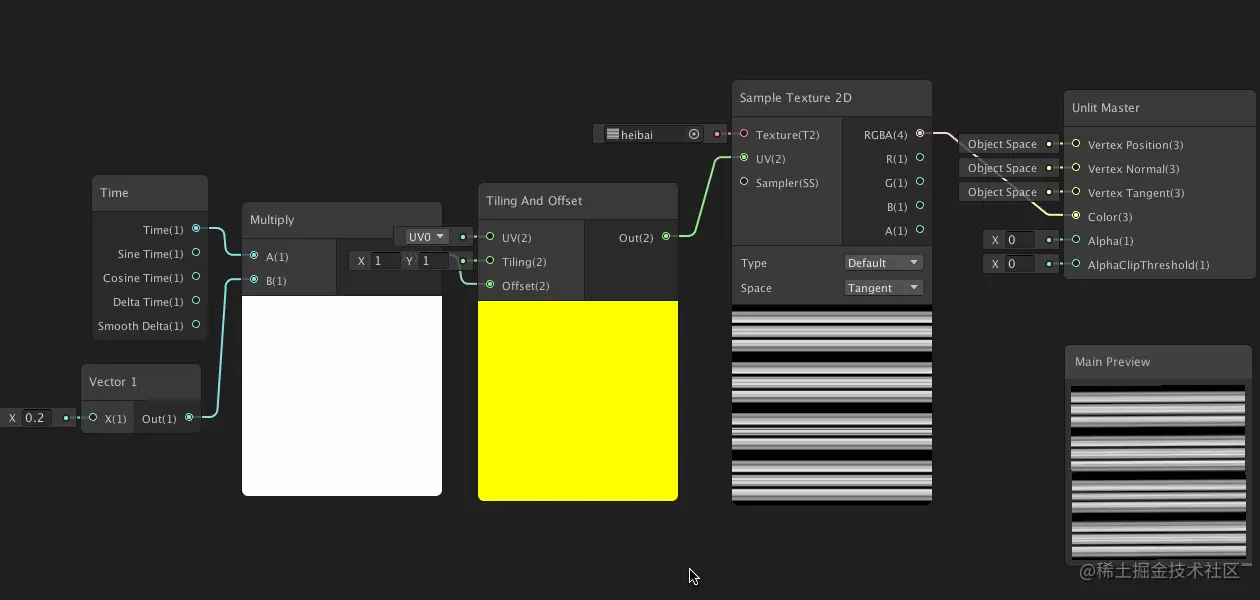Image resolution: width=1260 pixels, height=600 pixels.
Task: Click the Tiling Y value field
Action: coord(433,261)
